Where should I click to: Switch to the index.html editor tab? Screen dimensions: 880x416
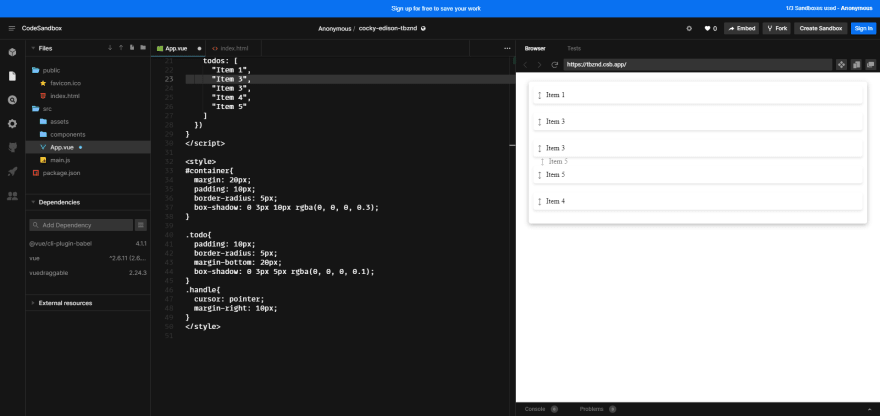[x=233, y=48]
